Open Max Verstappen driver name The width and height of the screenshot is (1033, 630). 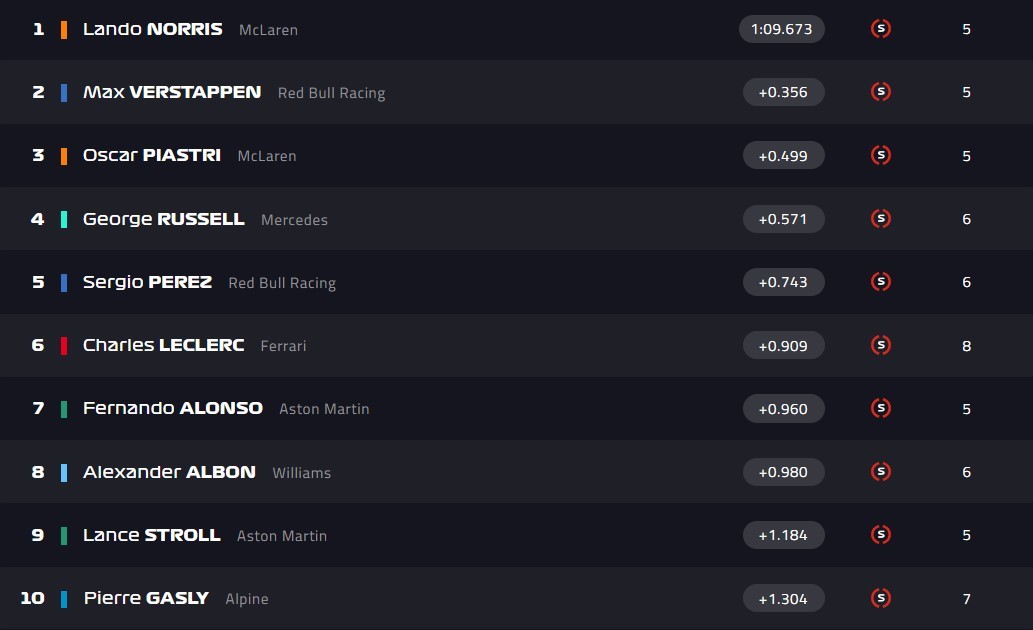pos(172,92)
